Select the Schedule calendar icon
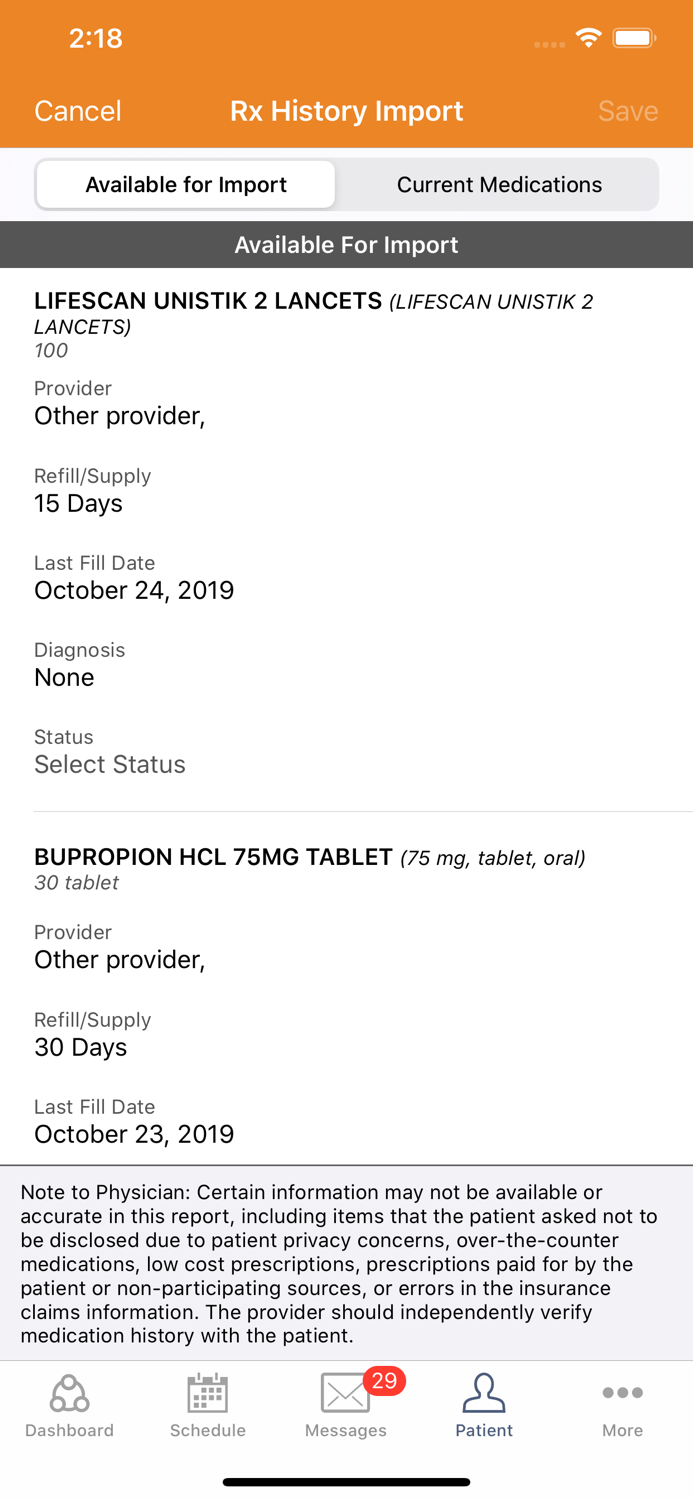This screenshot has width=693, height=1500. click(x=207, y=1392)
